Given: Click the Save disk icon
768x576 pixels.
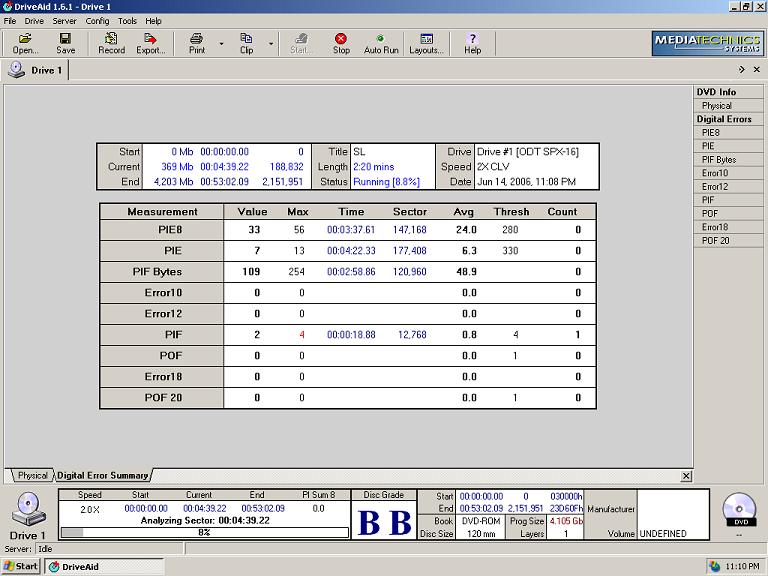Looking at the screenshot, I should 65,43.
